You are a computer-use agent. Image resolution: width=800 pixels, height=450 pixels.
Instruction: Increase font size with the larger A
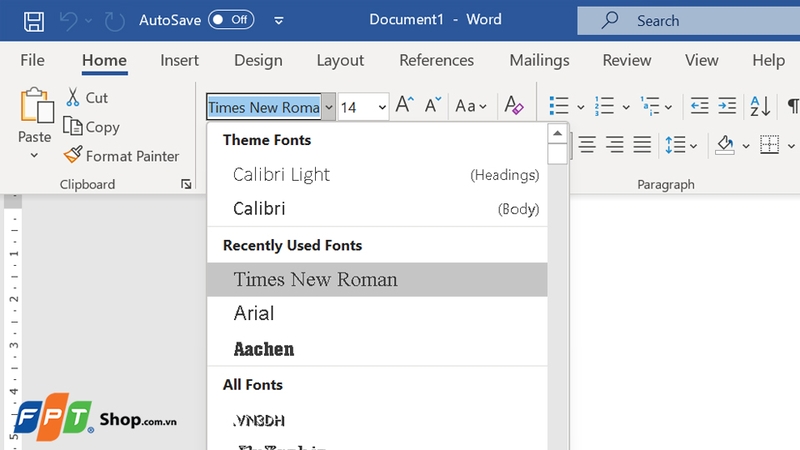(x=404, y=106)
